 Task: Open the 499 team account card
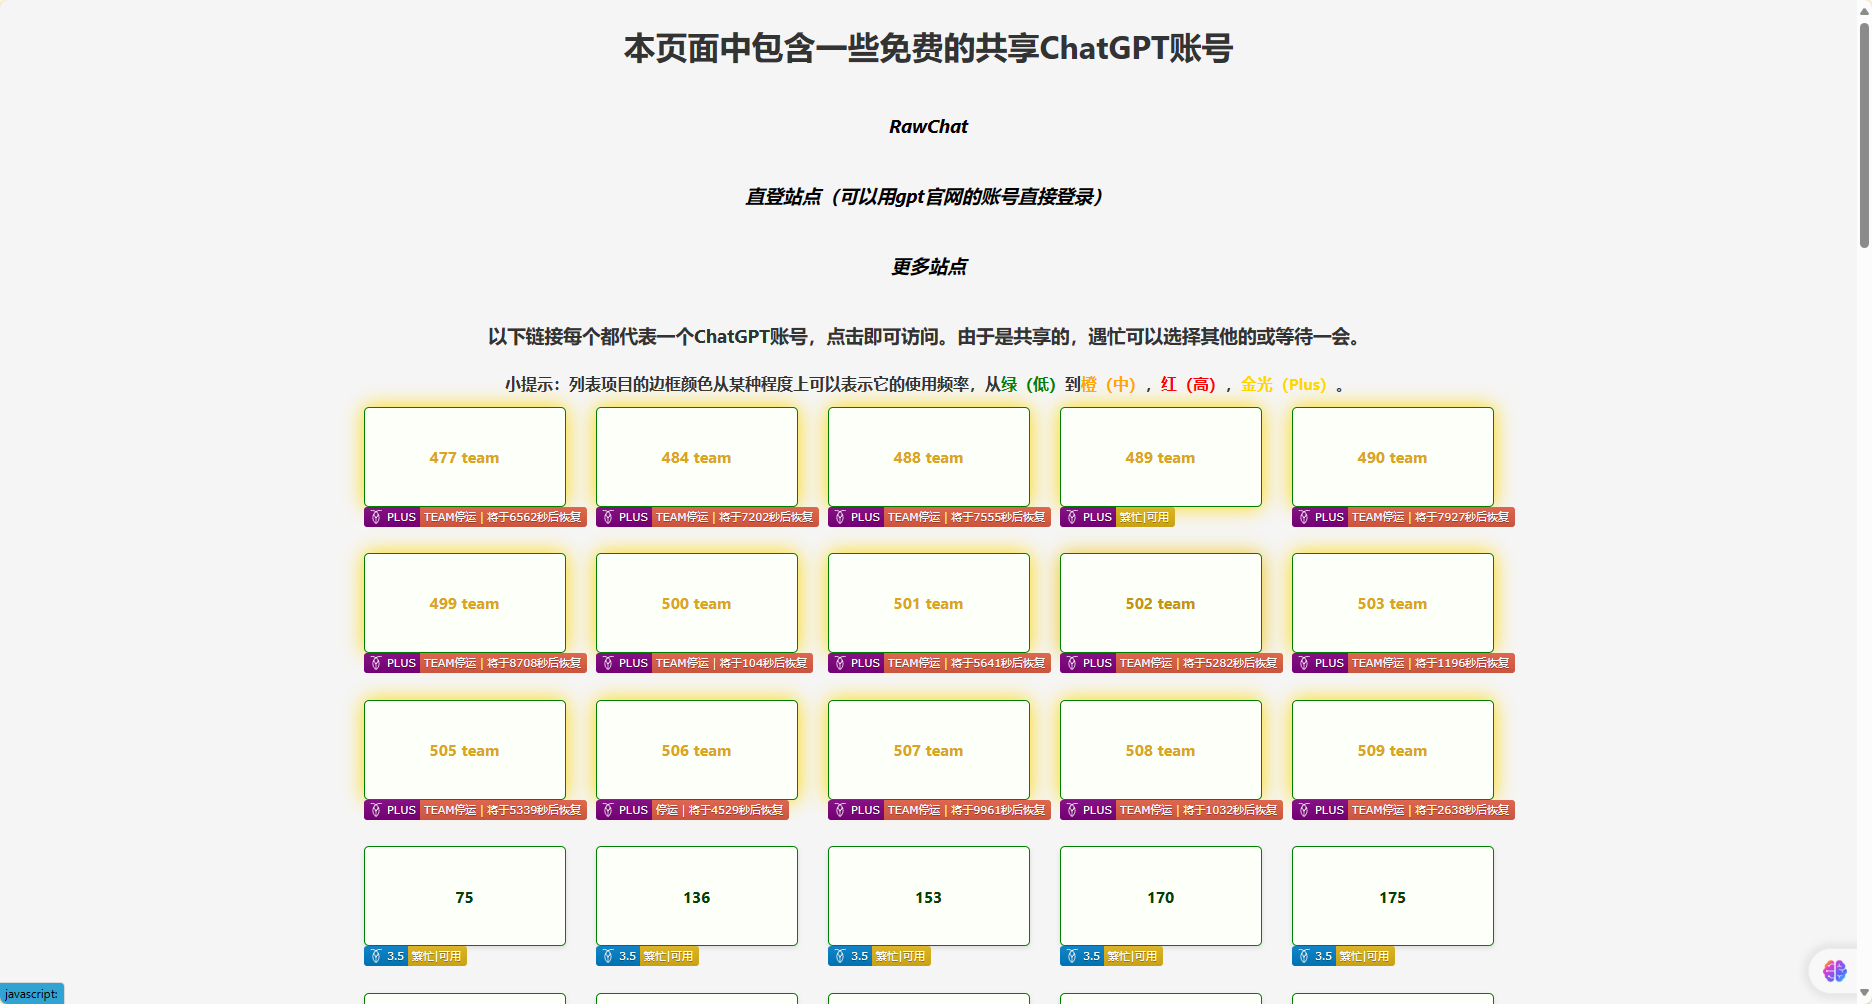[465, 603]
